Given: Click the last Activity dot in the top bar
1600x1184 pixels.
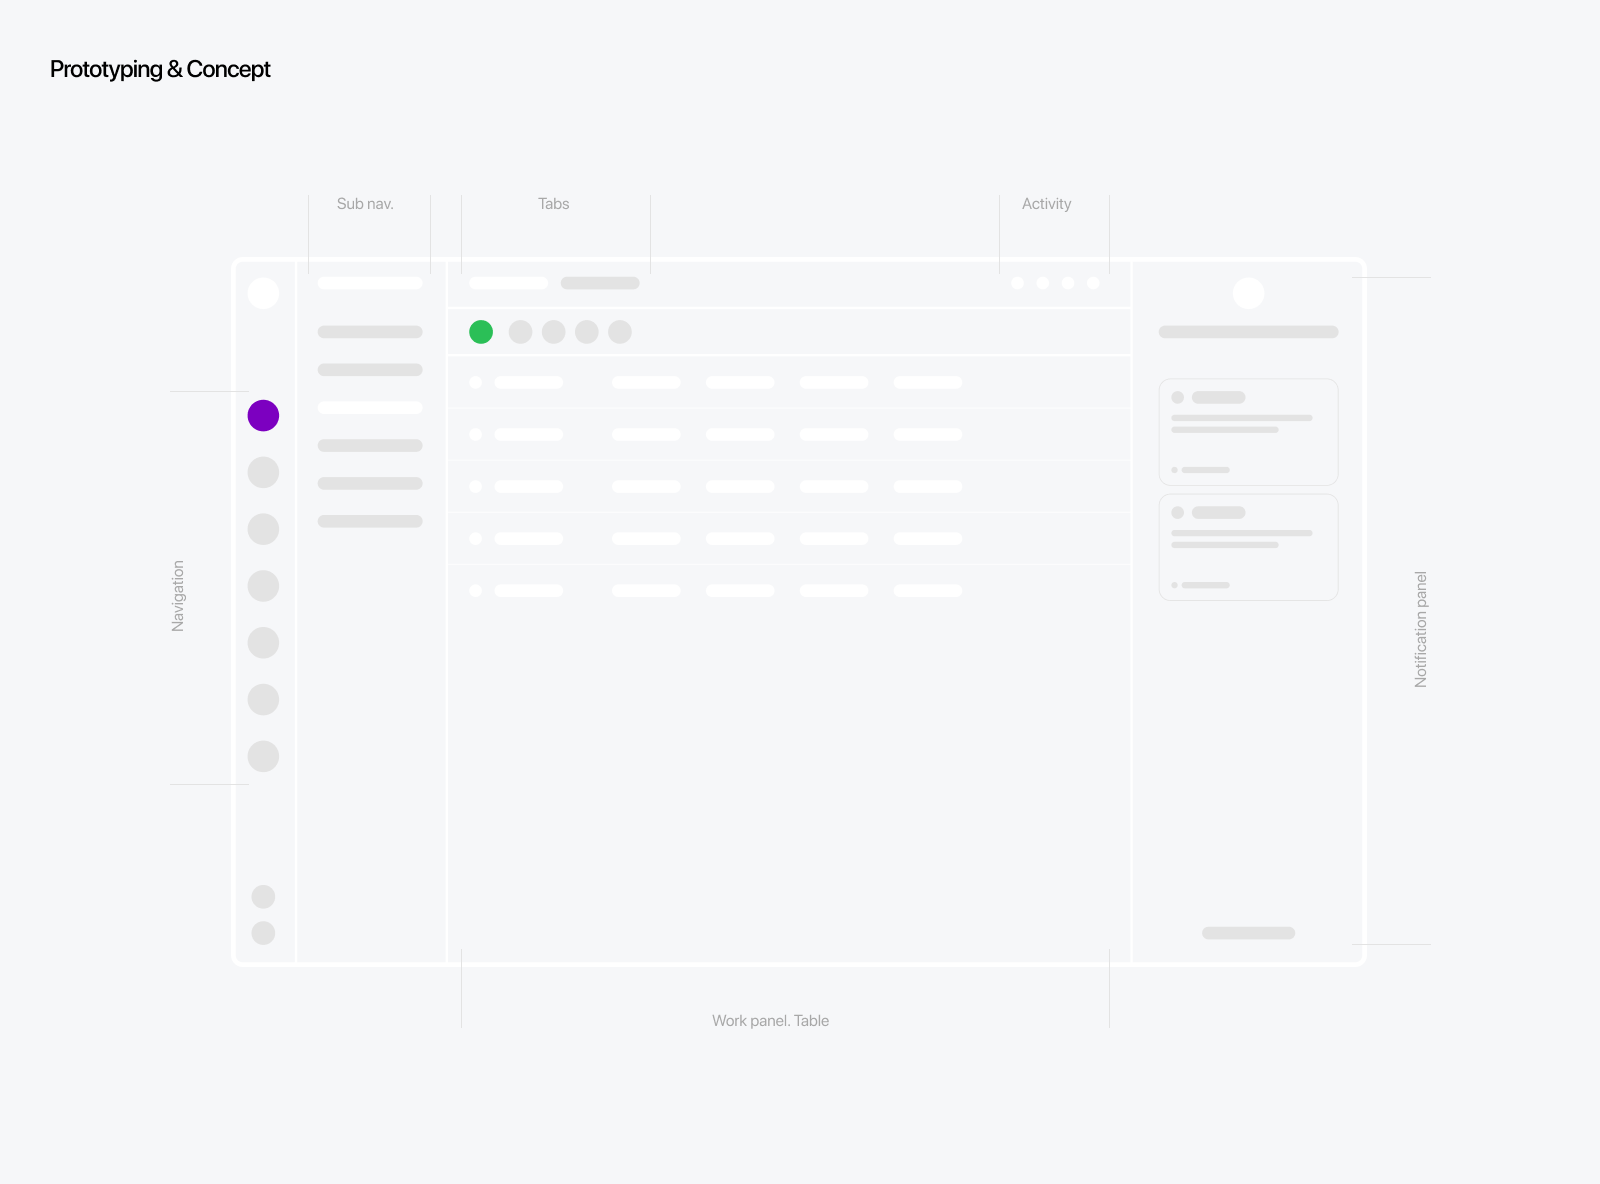Looking at the screenshot, I should pos(1093,283).
